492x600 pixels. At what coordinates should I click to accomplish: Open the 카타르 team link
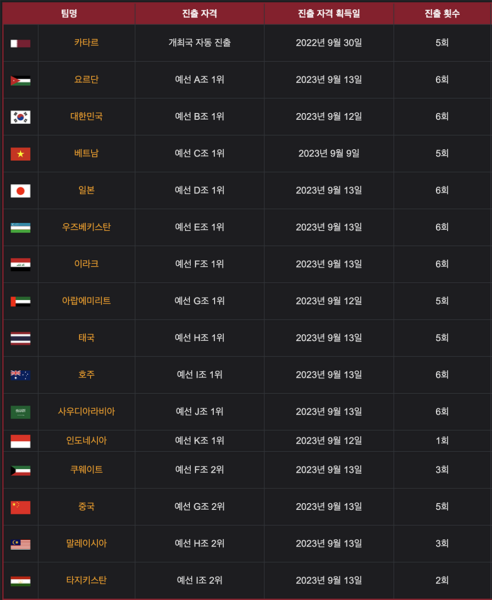(x=86, y=42)
